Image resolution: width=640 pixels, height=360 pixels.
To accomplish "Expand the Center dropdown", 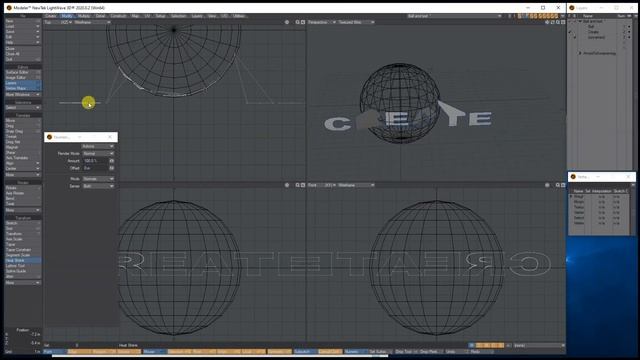I will (x=23, y=168).
